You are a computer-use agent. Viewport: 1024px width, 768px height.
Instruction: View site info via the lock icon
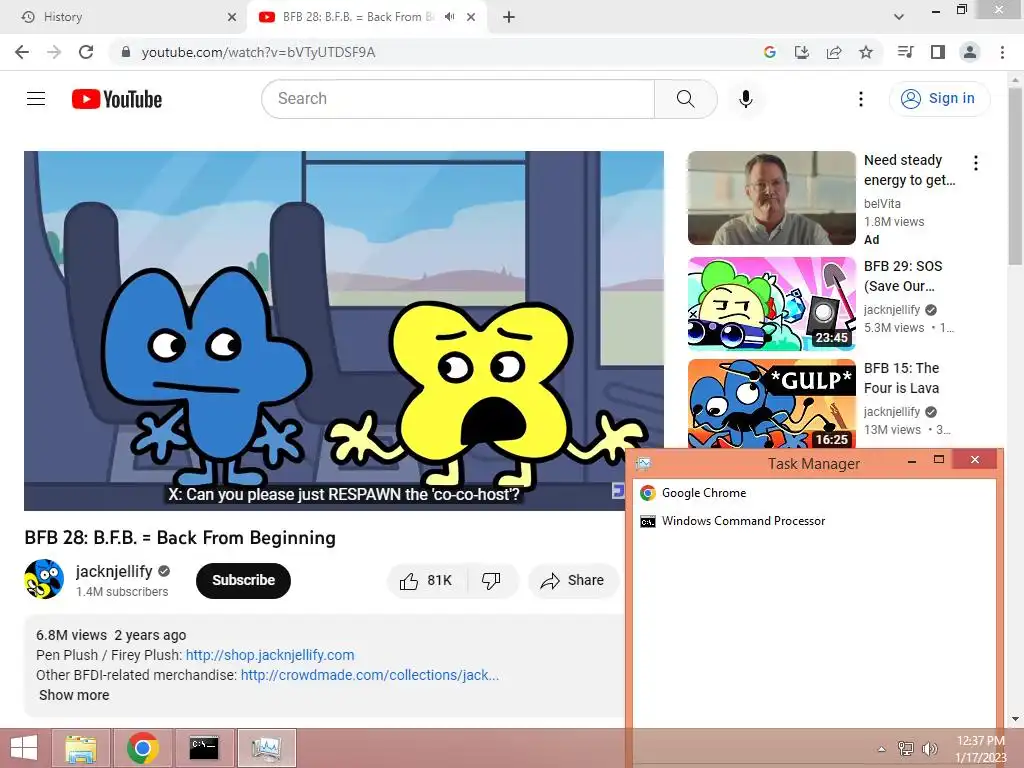126,52
